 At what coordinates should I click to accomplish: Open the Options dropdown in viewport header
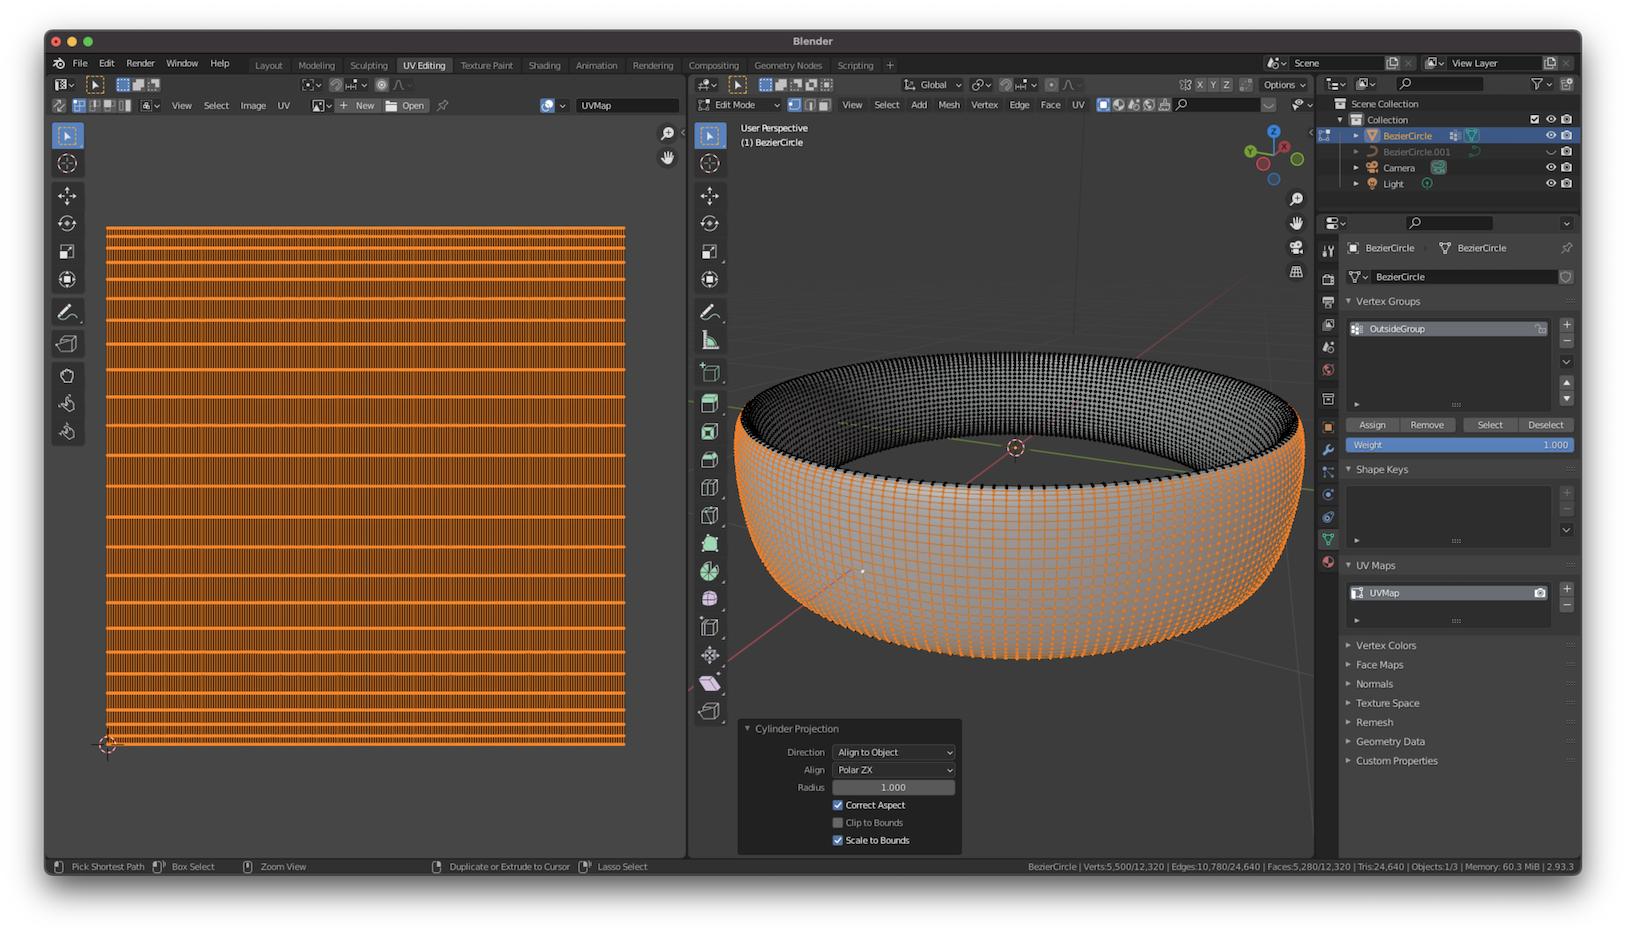[1285, 85]
